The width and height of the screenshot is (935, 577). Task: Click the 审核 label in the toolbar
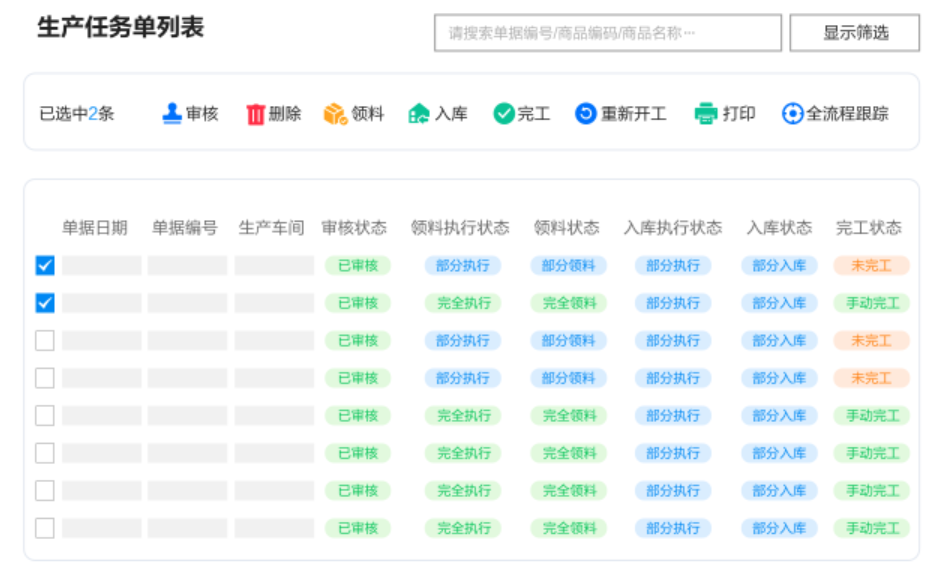point(202,113)
